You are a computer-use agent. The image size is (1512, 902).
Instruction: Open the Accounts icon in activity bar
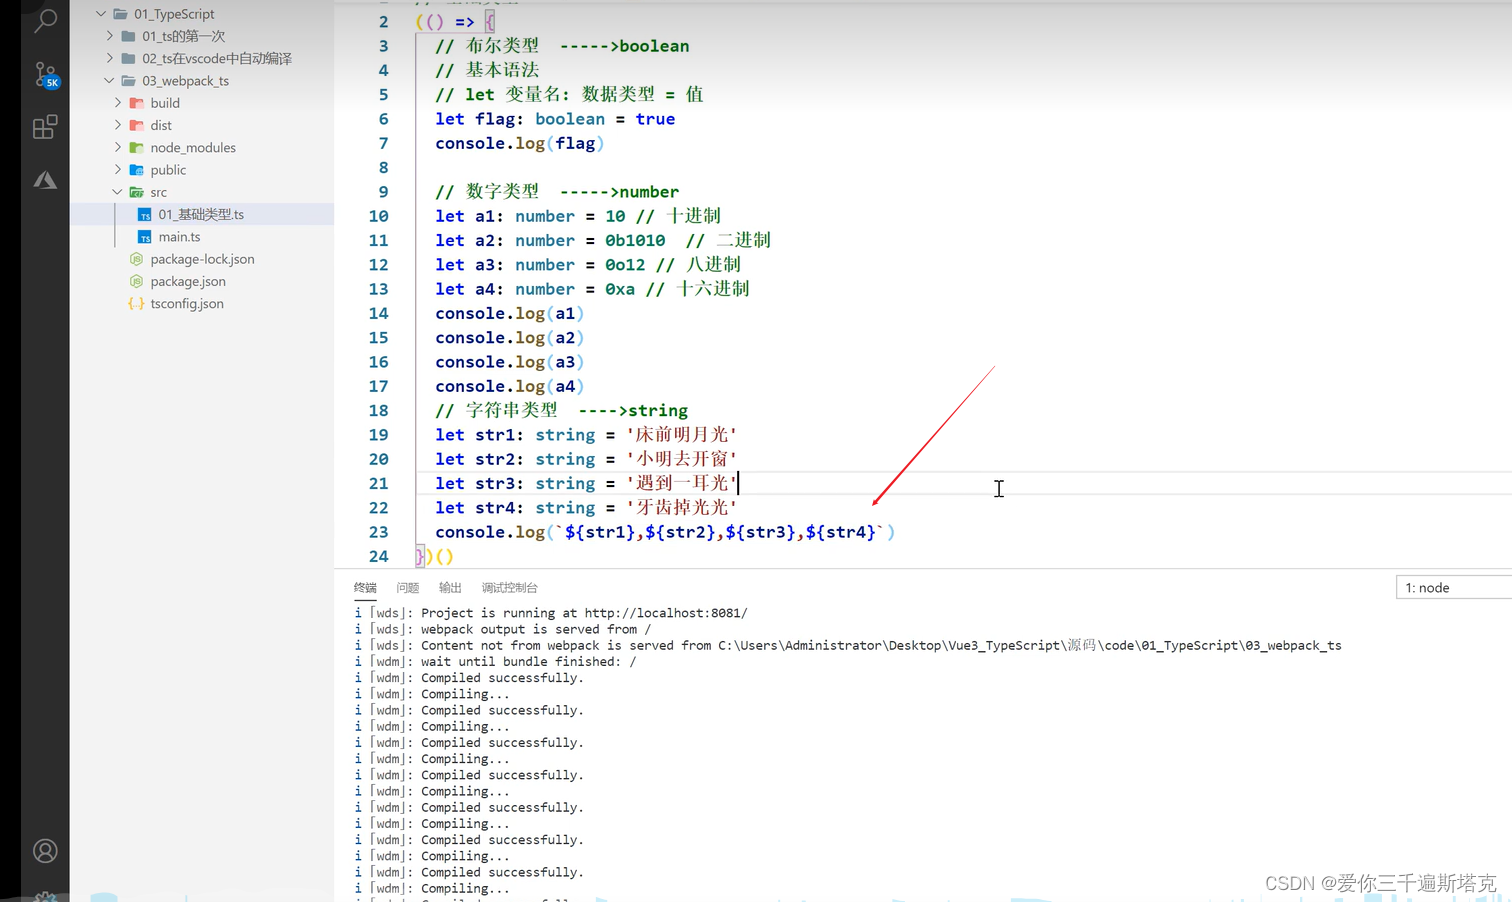[44, 850]
